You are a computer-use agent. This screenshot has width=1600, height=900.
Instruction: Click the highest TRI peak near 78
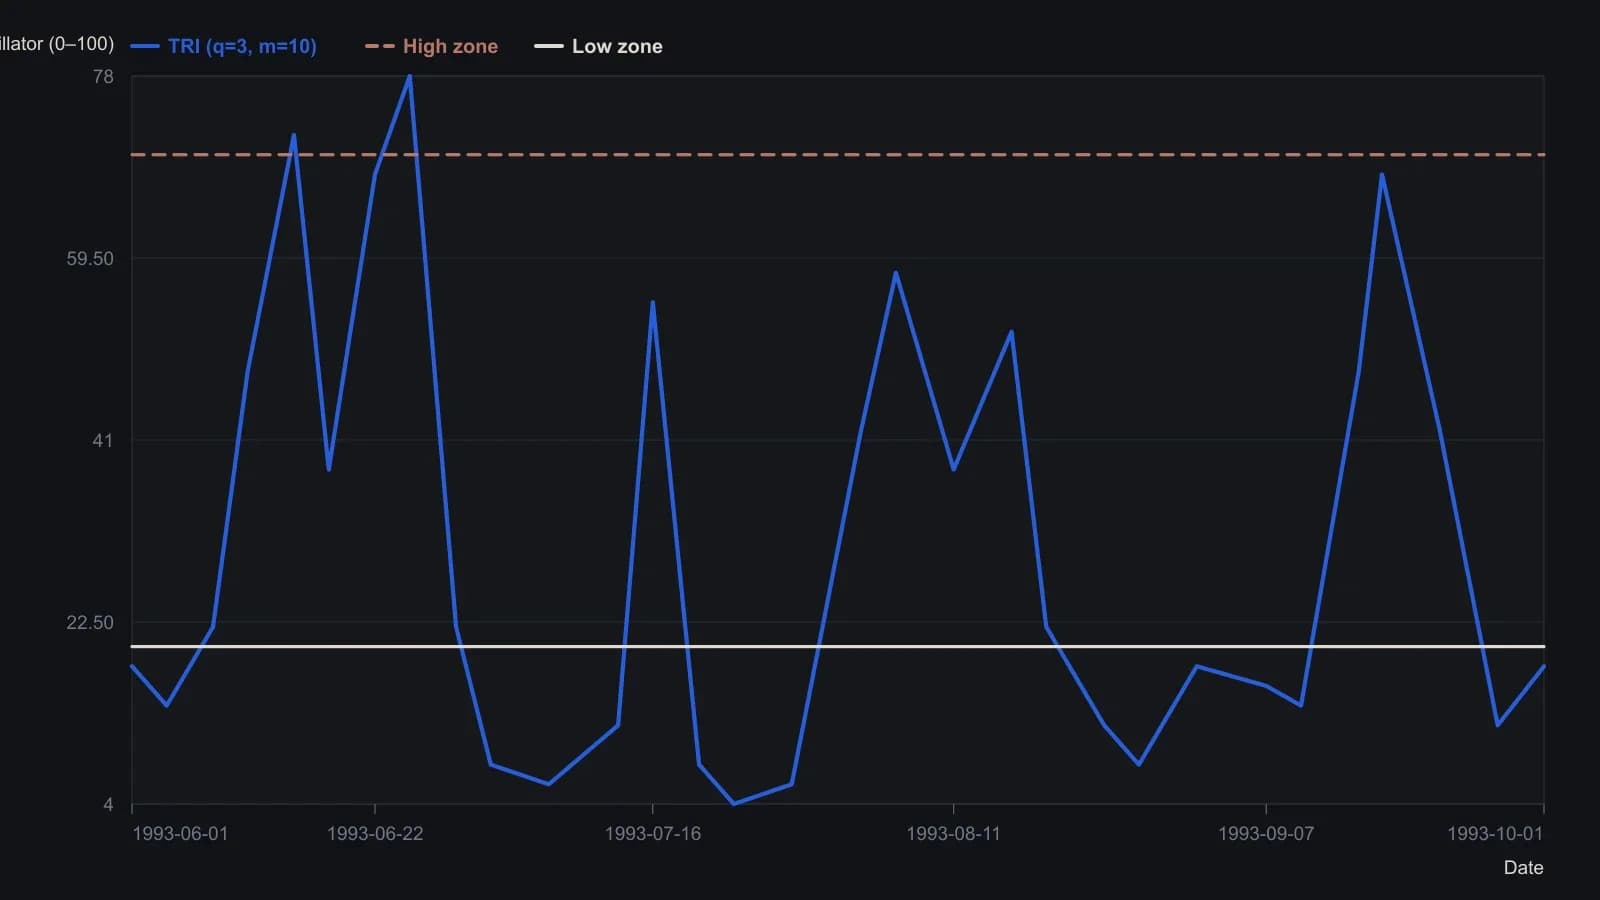click(x=409, y=77)
